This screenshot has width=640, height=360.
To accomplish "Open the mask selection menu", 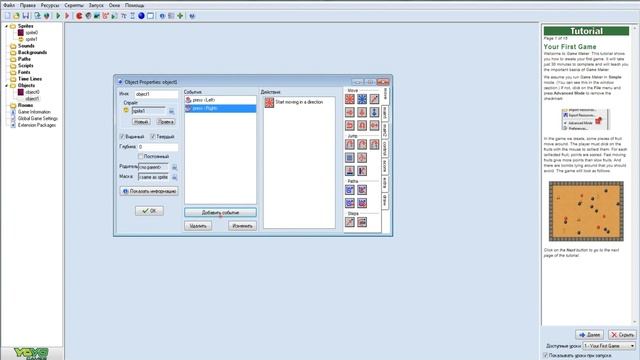I will point(174,177).
